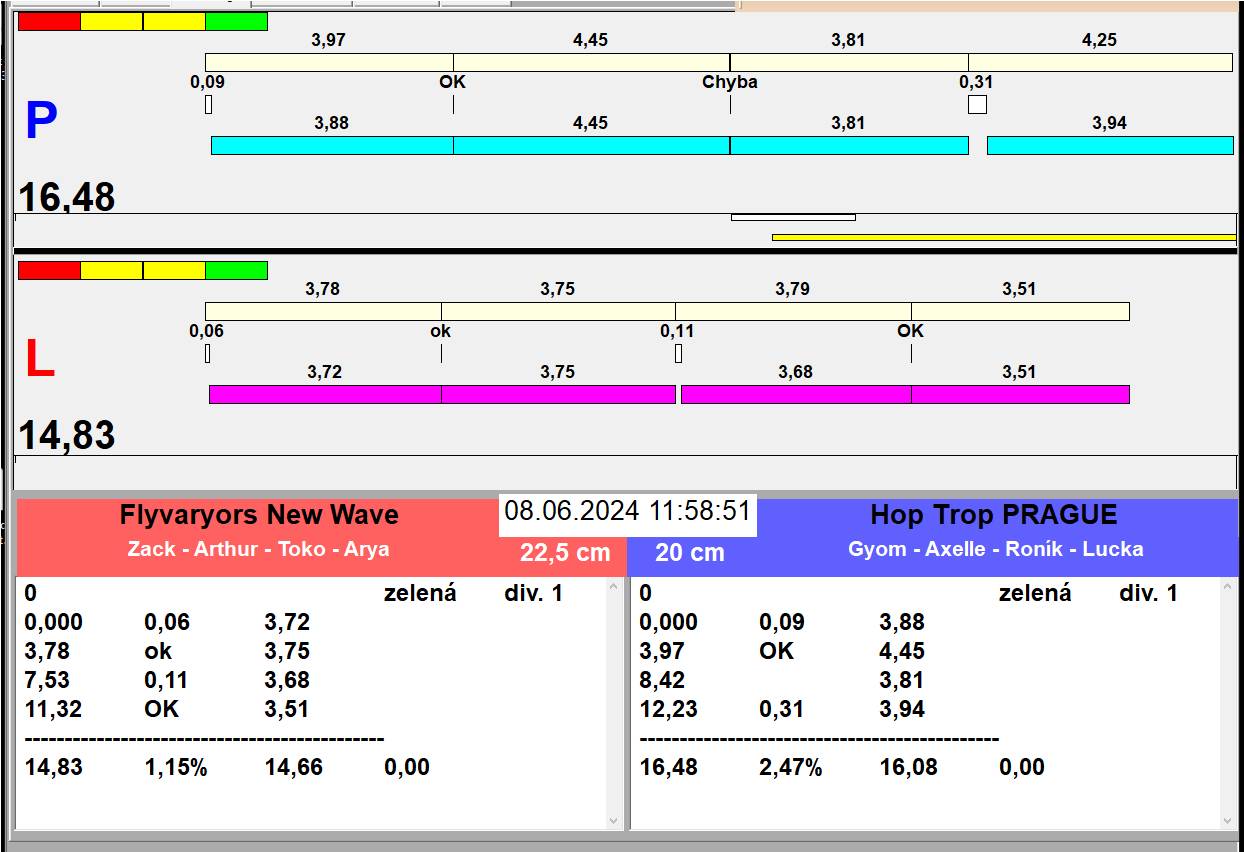Click div. 1 in the Hop Trop results header row

pos(1148,594)
